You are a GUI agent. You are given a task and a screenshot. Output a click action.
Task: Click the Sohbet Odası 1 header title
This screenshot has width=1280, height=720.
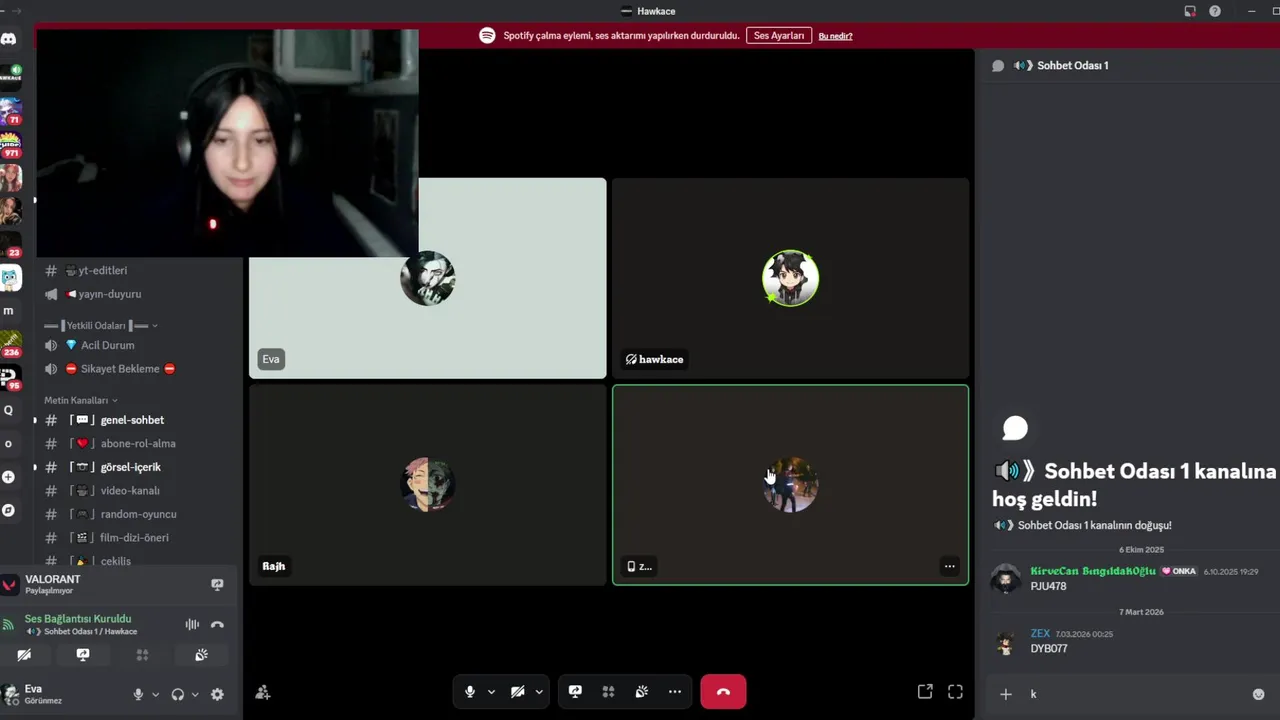click(x=1072, y=66)
